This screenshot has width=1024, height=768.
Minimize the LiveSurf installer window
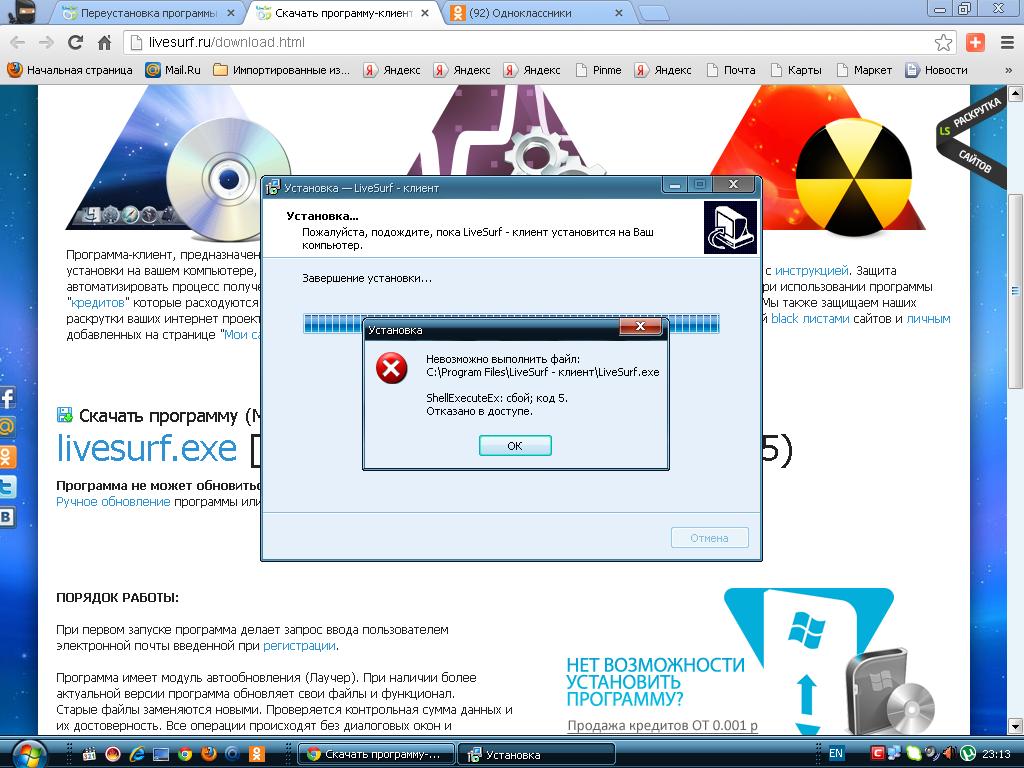[675, 185]
